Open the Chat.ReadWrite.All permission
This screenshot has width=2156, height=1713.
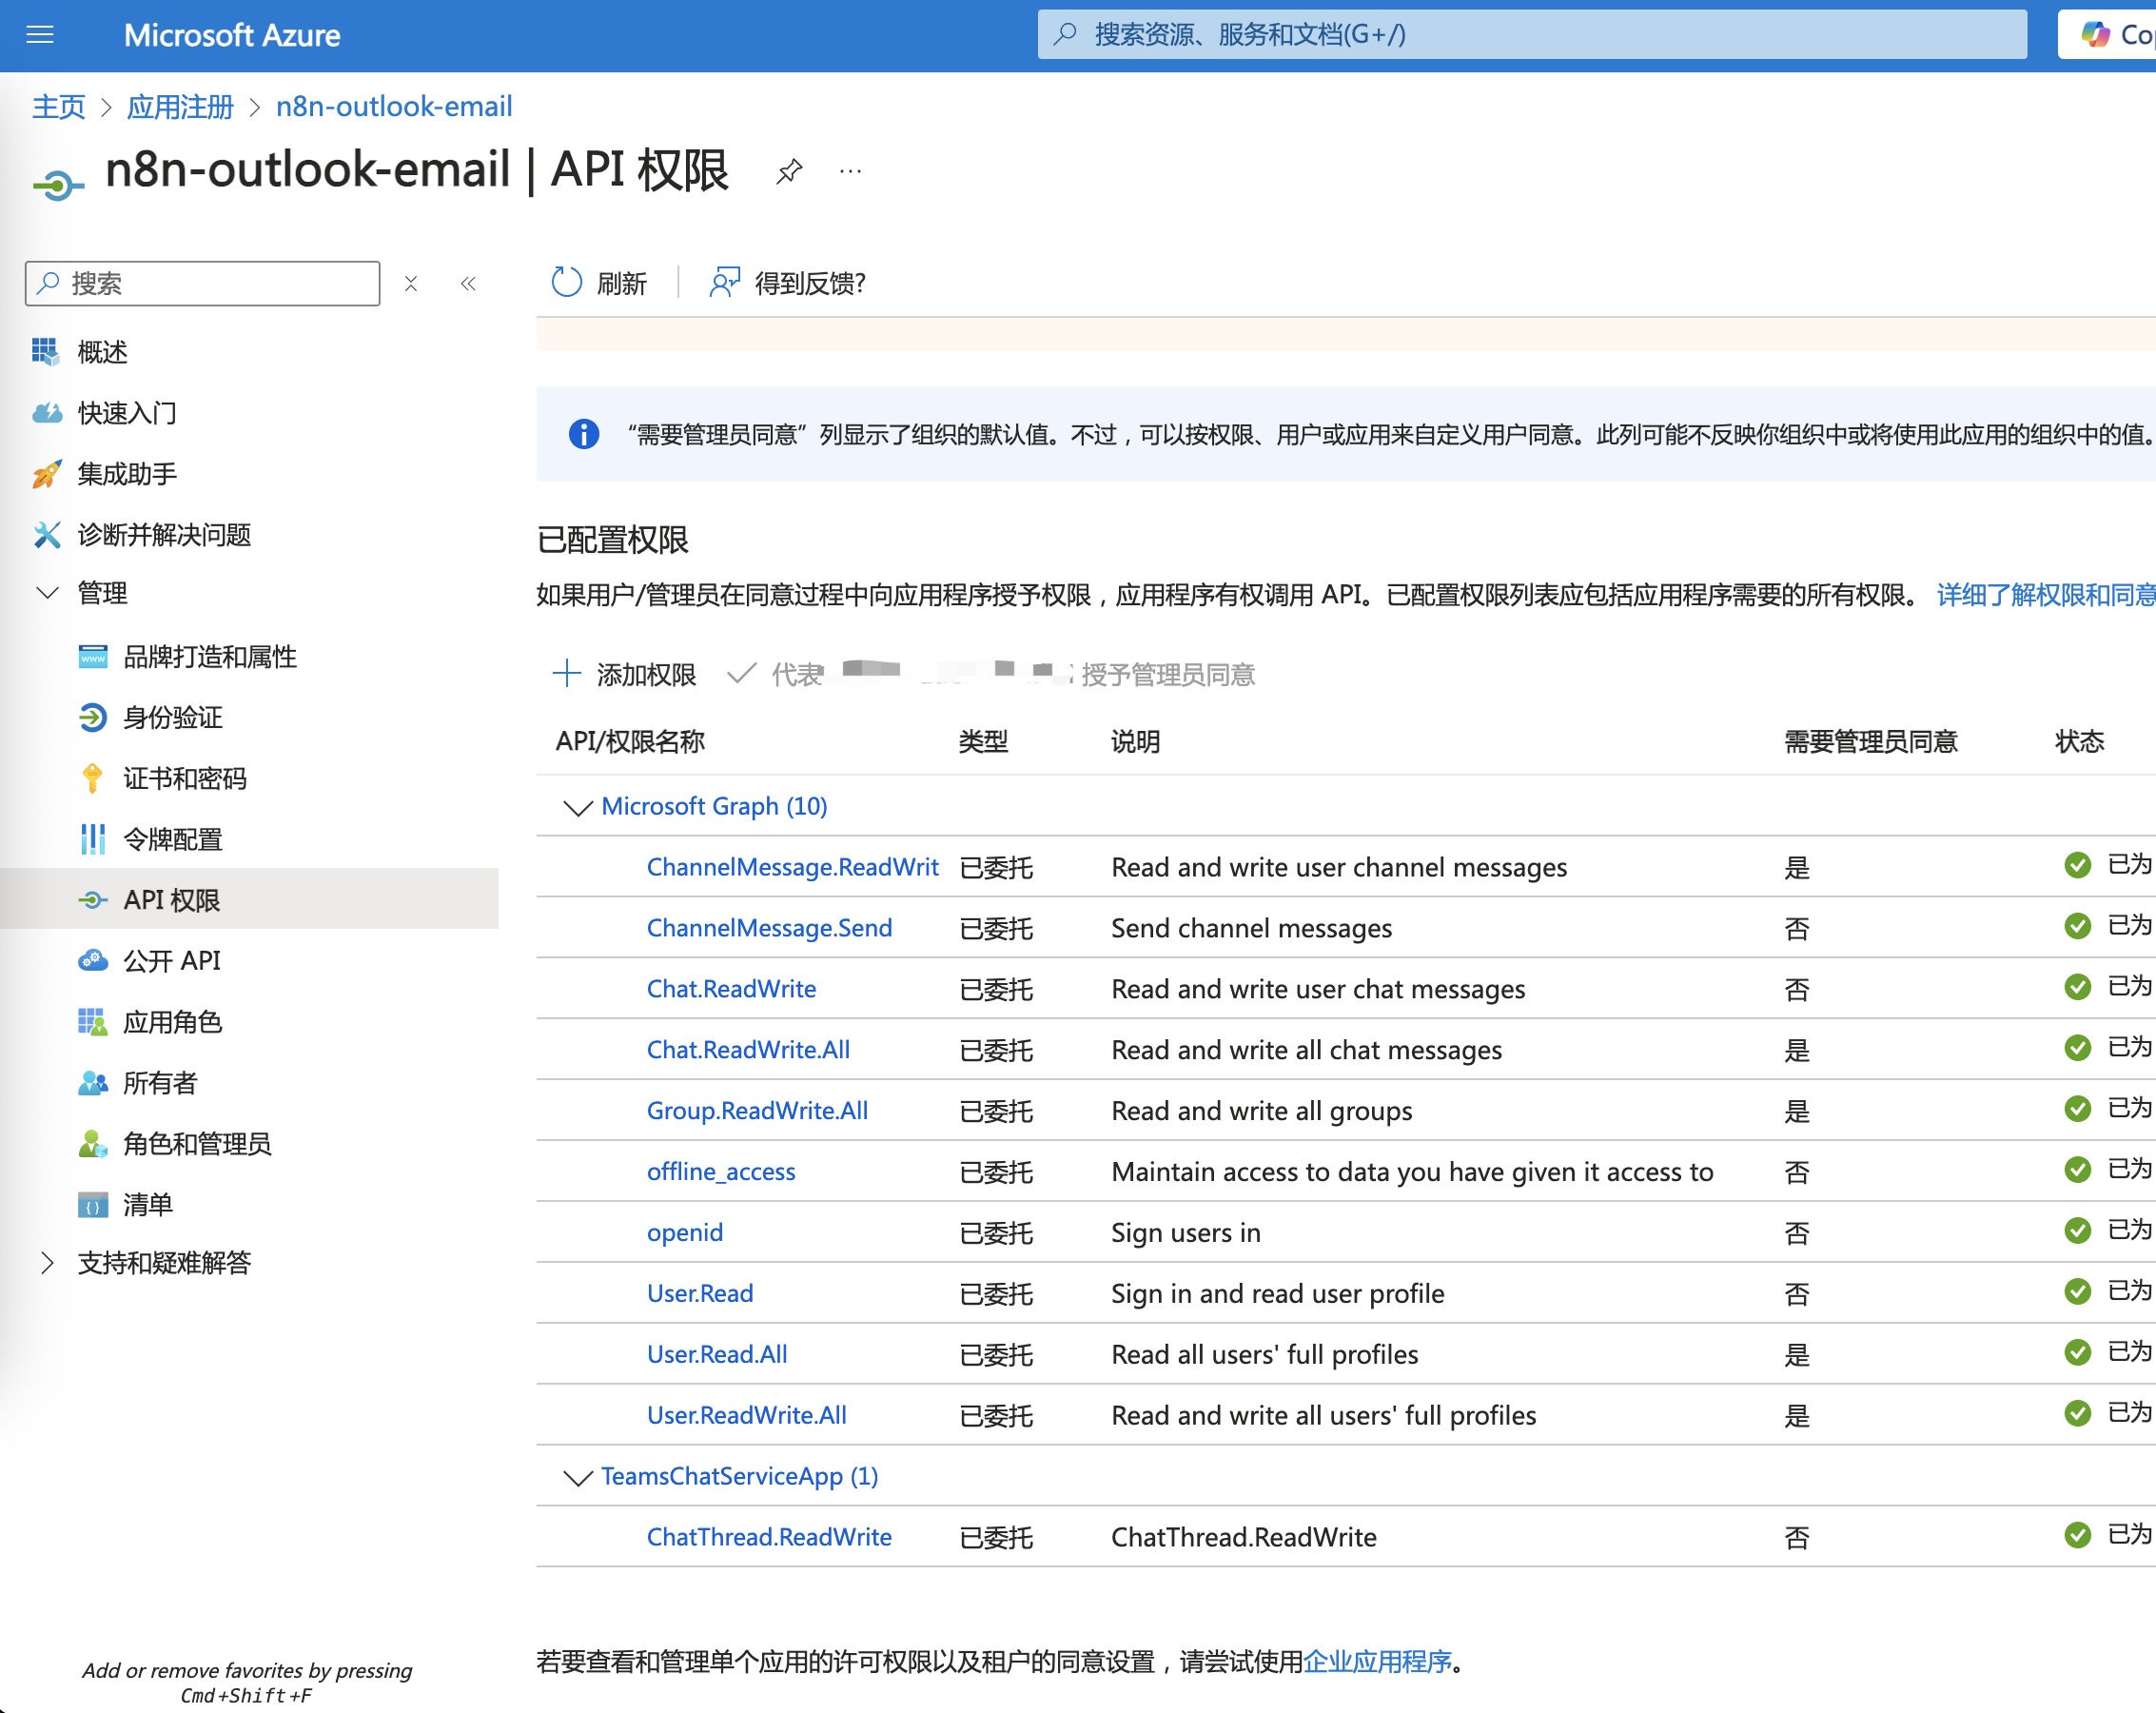point(748,1050)
